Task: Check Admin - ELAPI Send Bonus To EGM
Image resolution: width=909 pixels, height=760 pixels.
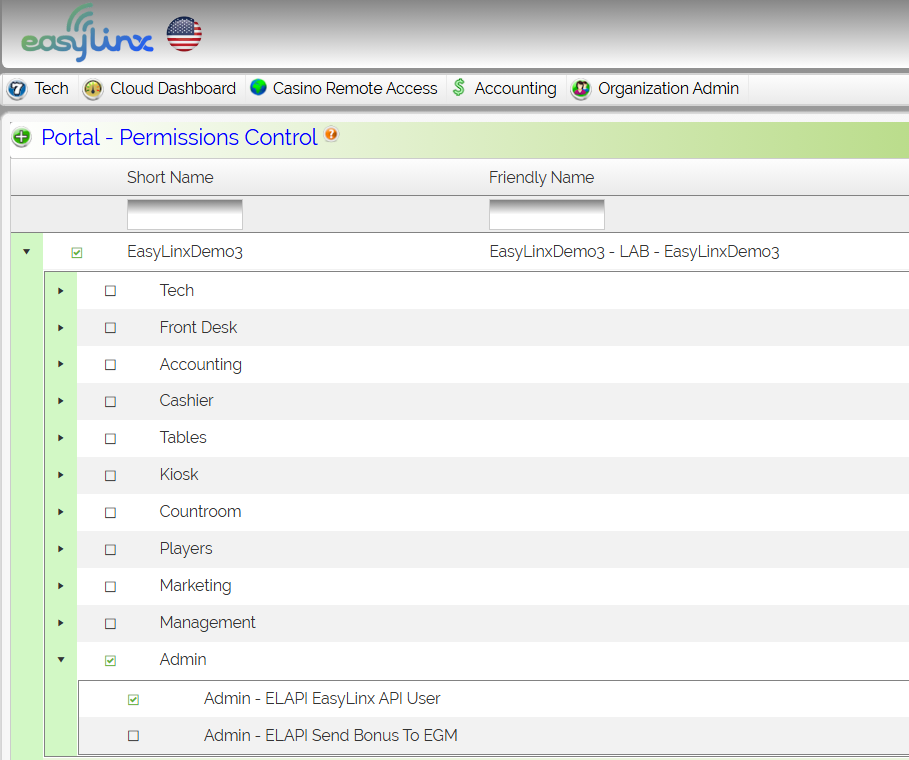Action: coord(133,736)
